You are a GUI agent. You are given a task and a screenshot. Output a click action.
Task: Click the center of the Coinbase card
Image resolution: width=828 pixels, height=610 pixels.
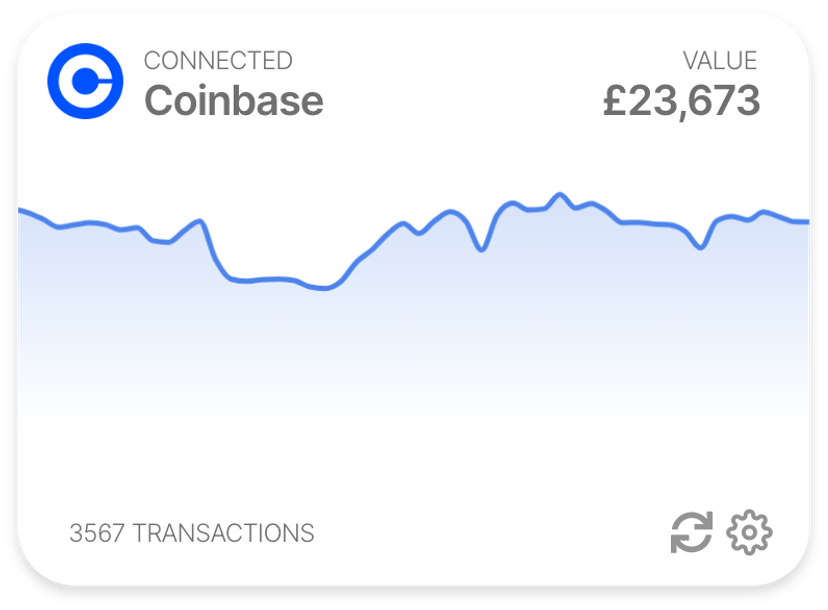414,305
